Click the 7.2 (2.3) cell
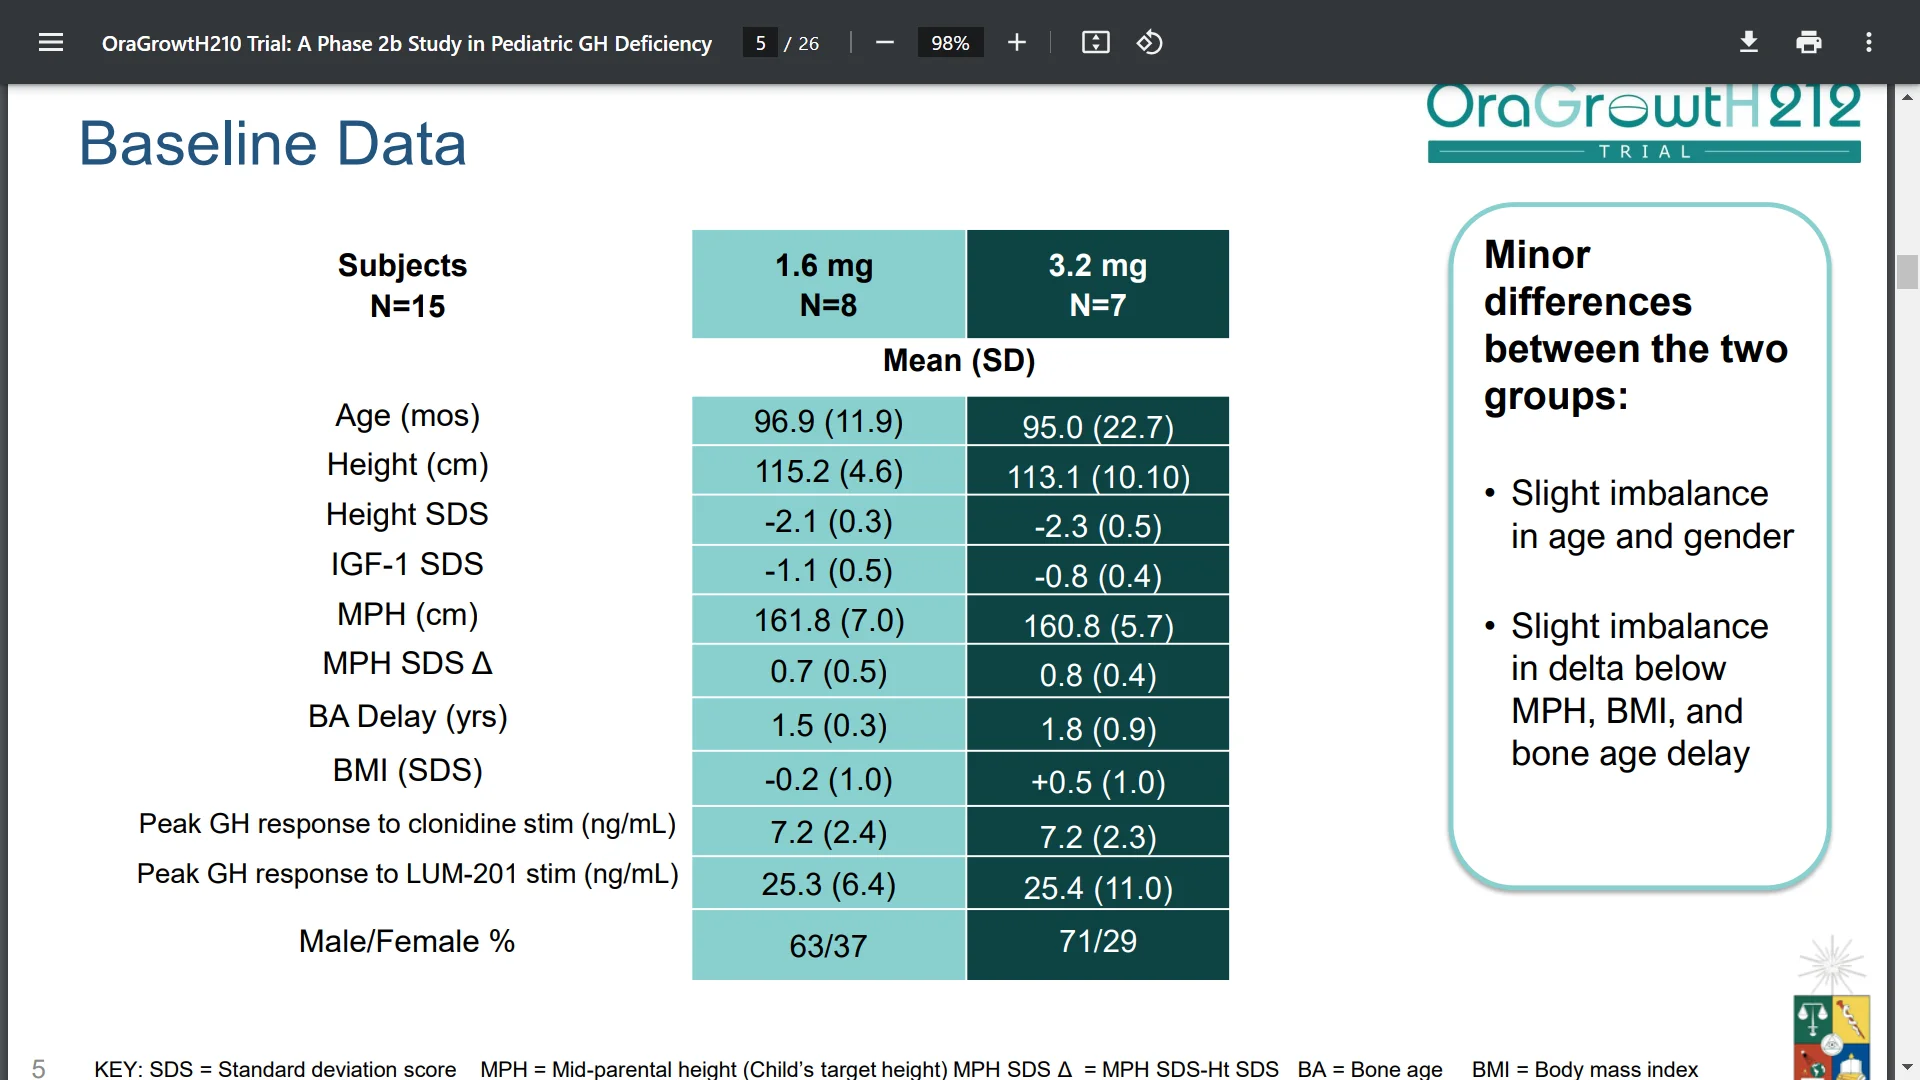The height and width of the screenshot is (1080, 1920). click(x=1098, y=832)
